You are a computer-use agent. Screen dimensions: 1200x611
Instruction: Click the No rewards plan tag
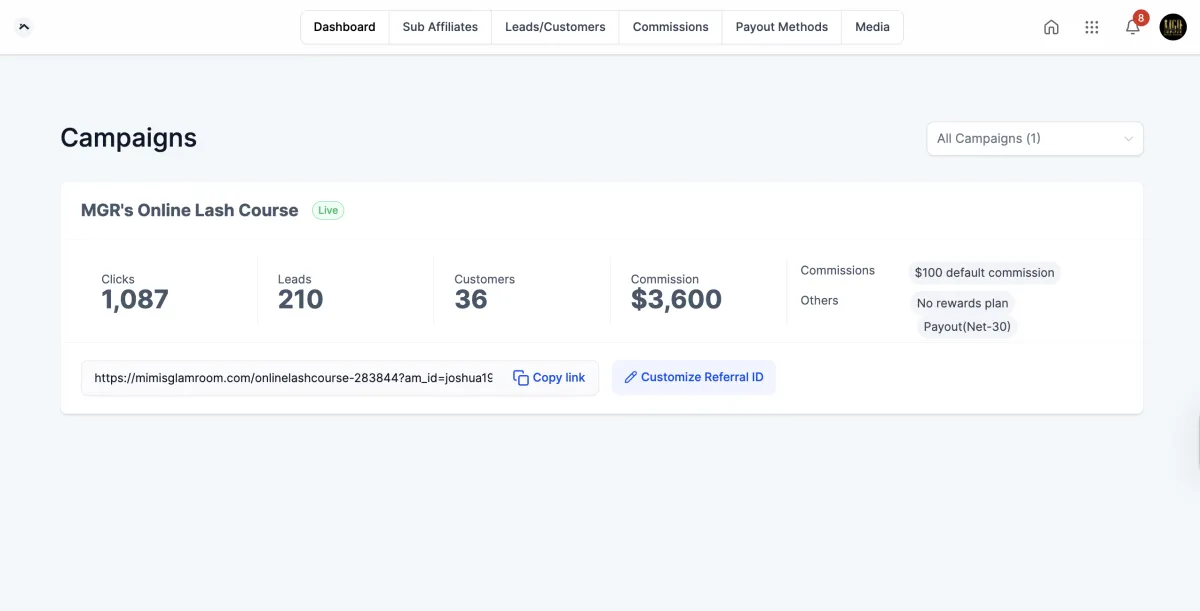click(962, 303)
